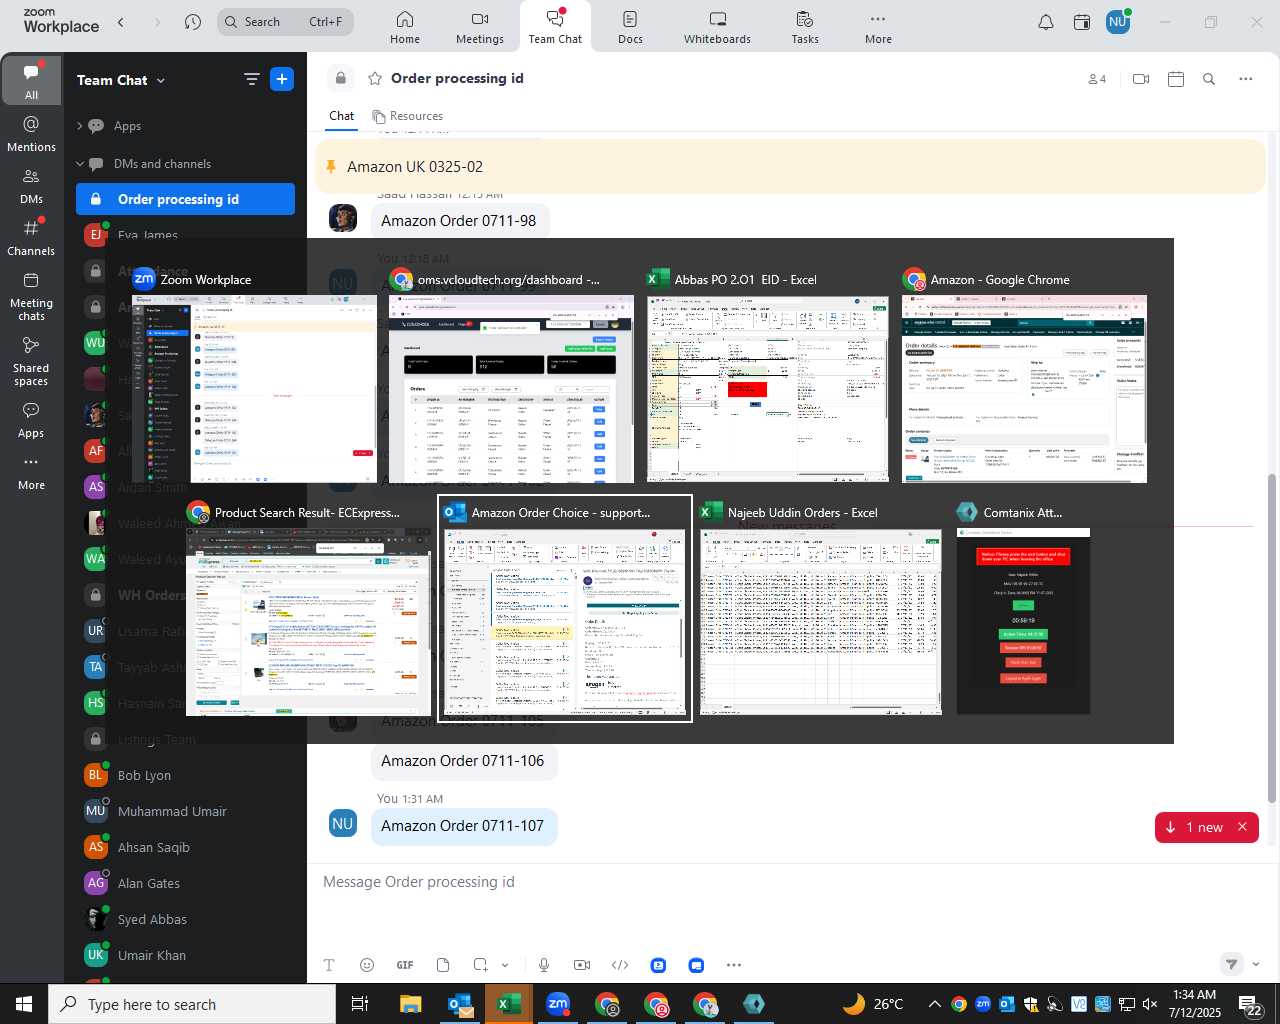This screenshot has width=1280, height=1024.
Task: Click the history clock icon
Action: 193,22
